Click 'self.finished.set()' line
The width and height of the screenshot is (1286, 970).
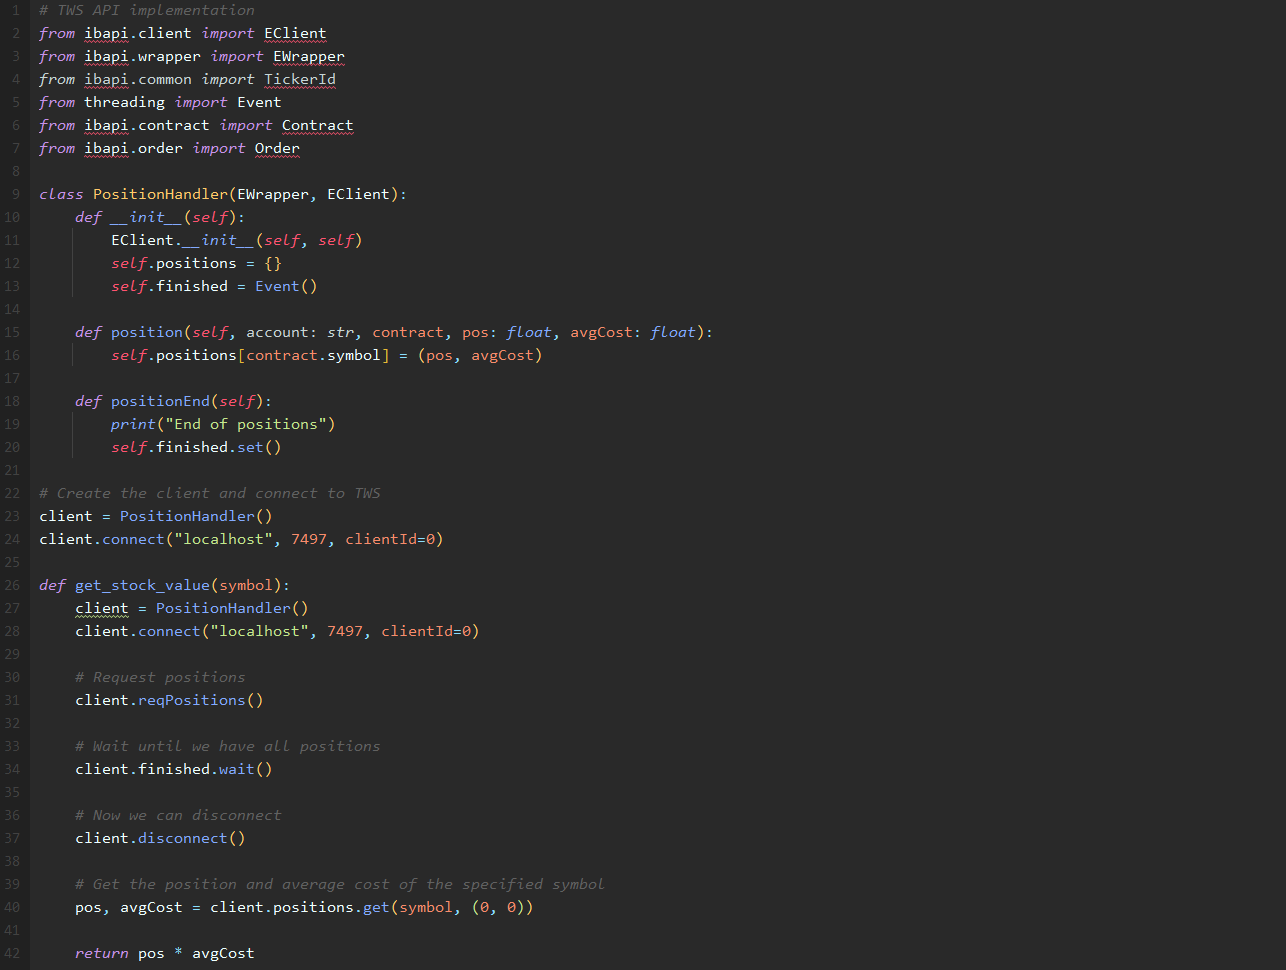(196, 447)
